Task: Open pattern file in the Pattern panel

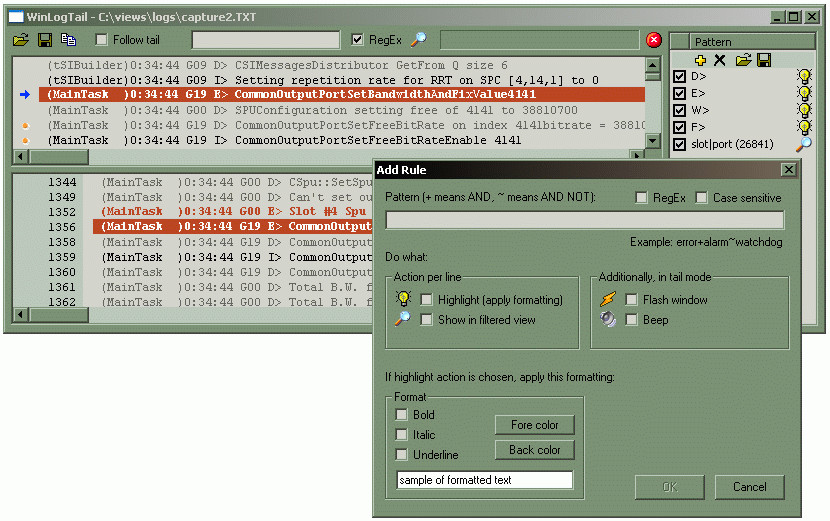Action: click(x=743, y=60)
